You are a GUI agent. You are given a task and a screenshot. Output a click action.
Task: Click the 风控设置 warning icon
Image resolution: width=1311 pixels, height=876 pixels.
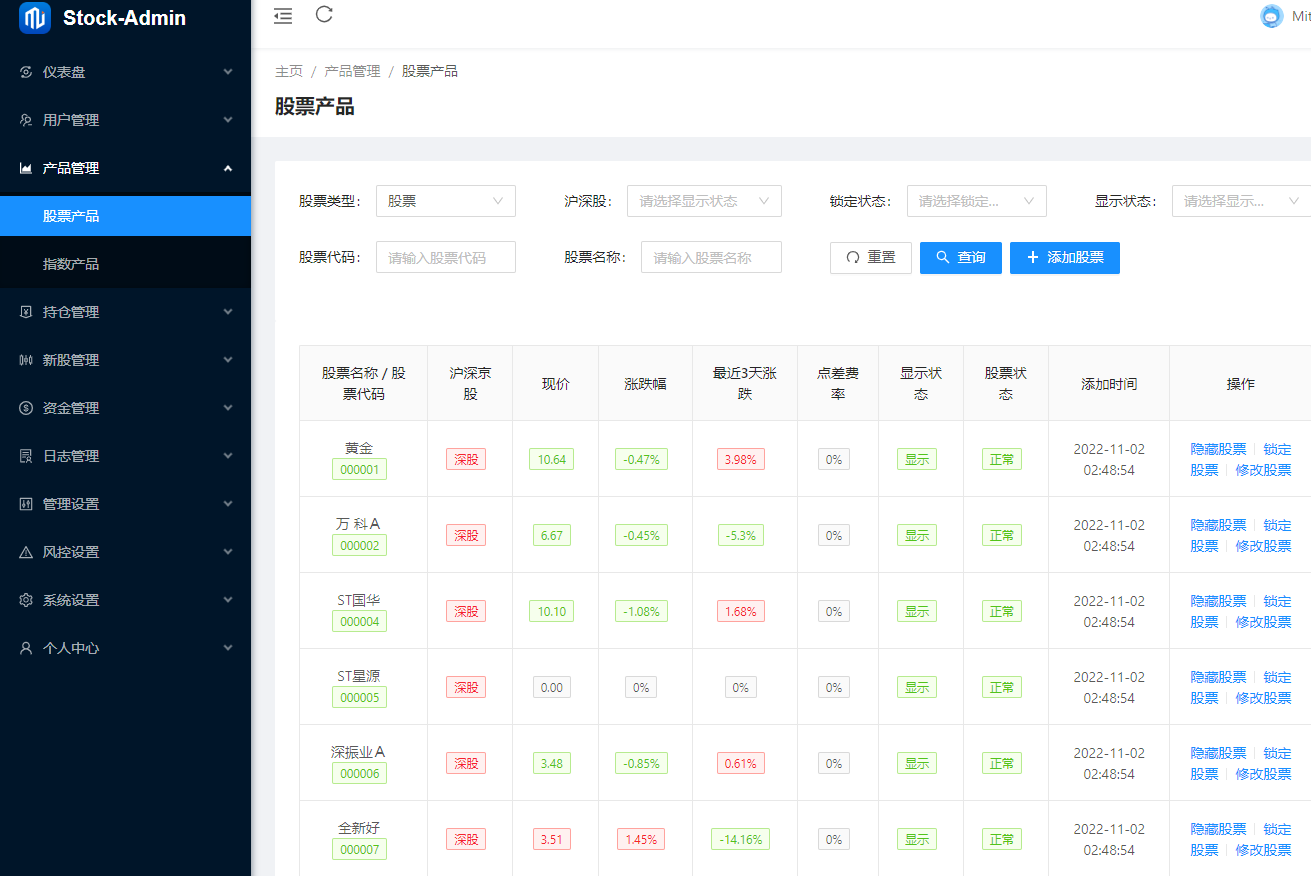pyautogui.click(x=26, y=552)
